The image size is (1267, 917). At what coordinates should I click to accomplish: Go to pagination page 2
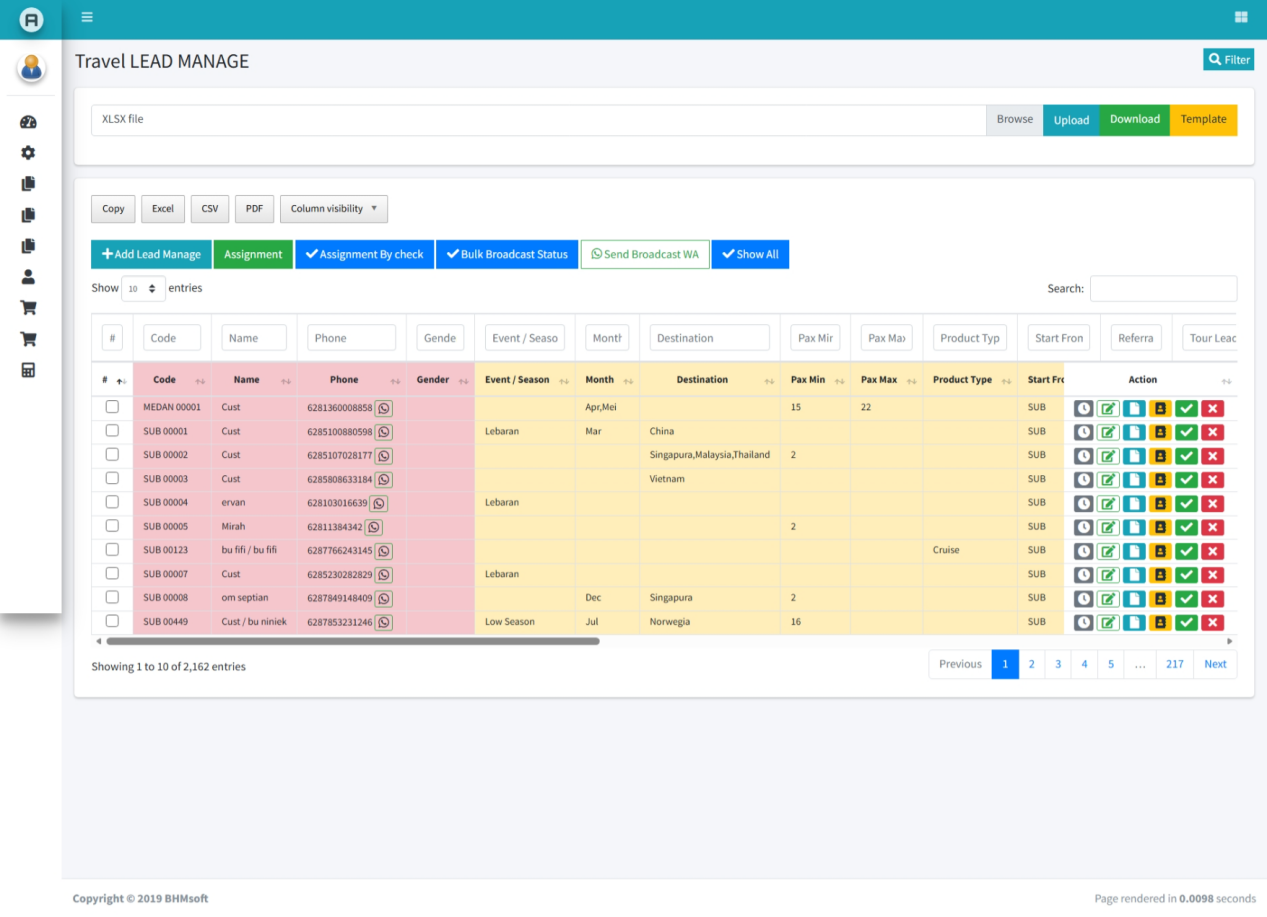click(1032, 664)
